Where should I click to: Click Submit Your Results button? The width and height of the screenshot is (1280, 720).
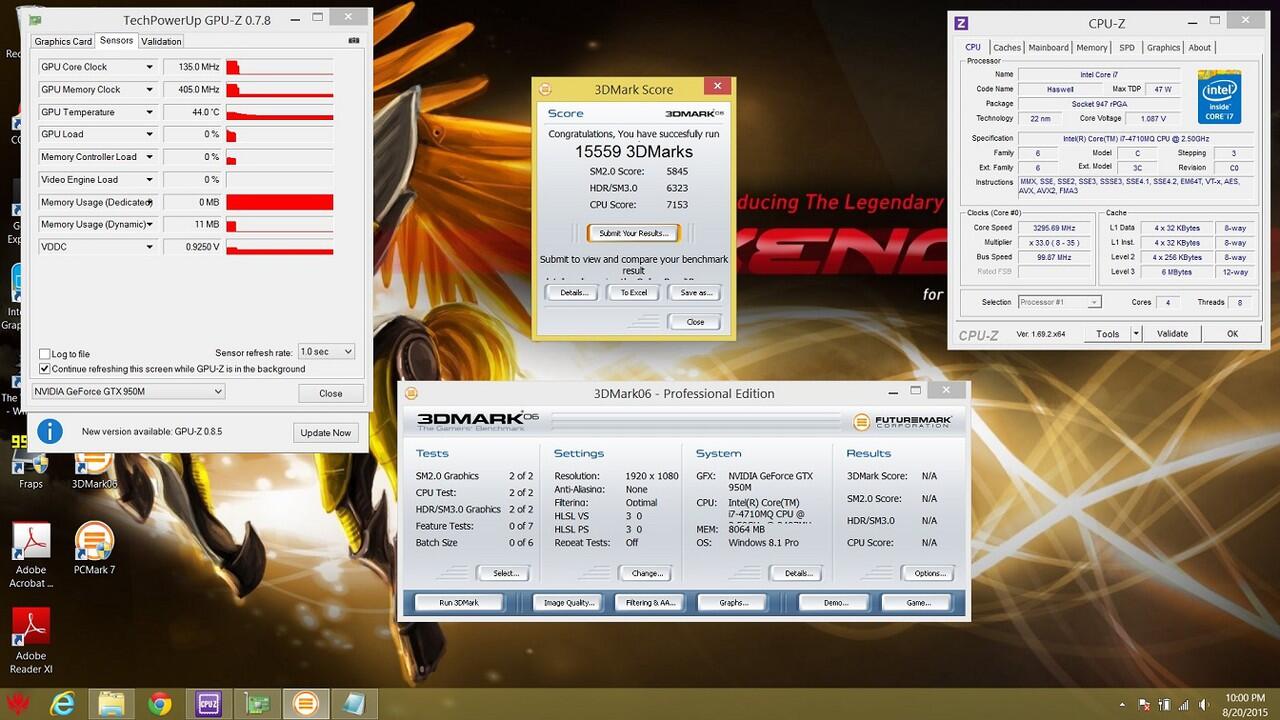point(633,233)
